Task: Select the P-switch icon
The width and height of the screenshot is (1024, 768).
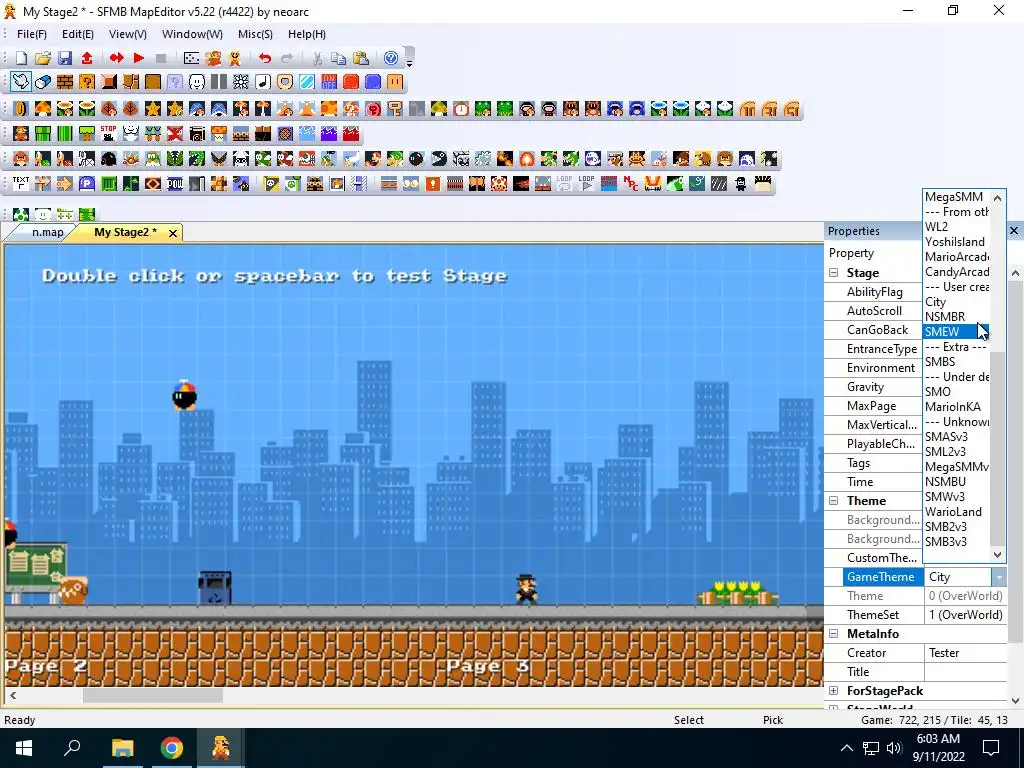Action: click(87, 184)
